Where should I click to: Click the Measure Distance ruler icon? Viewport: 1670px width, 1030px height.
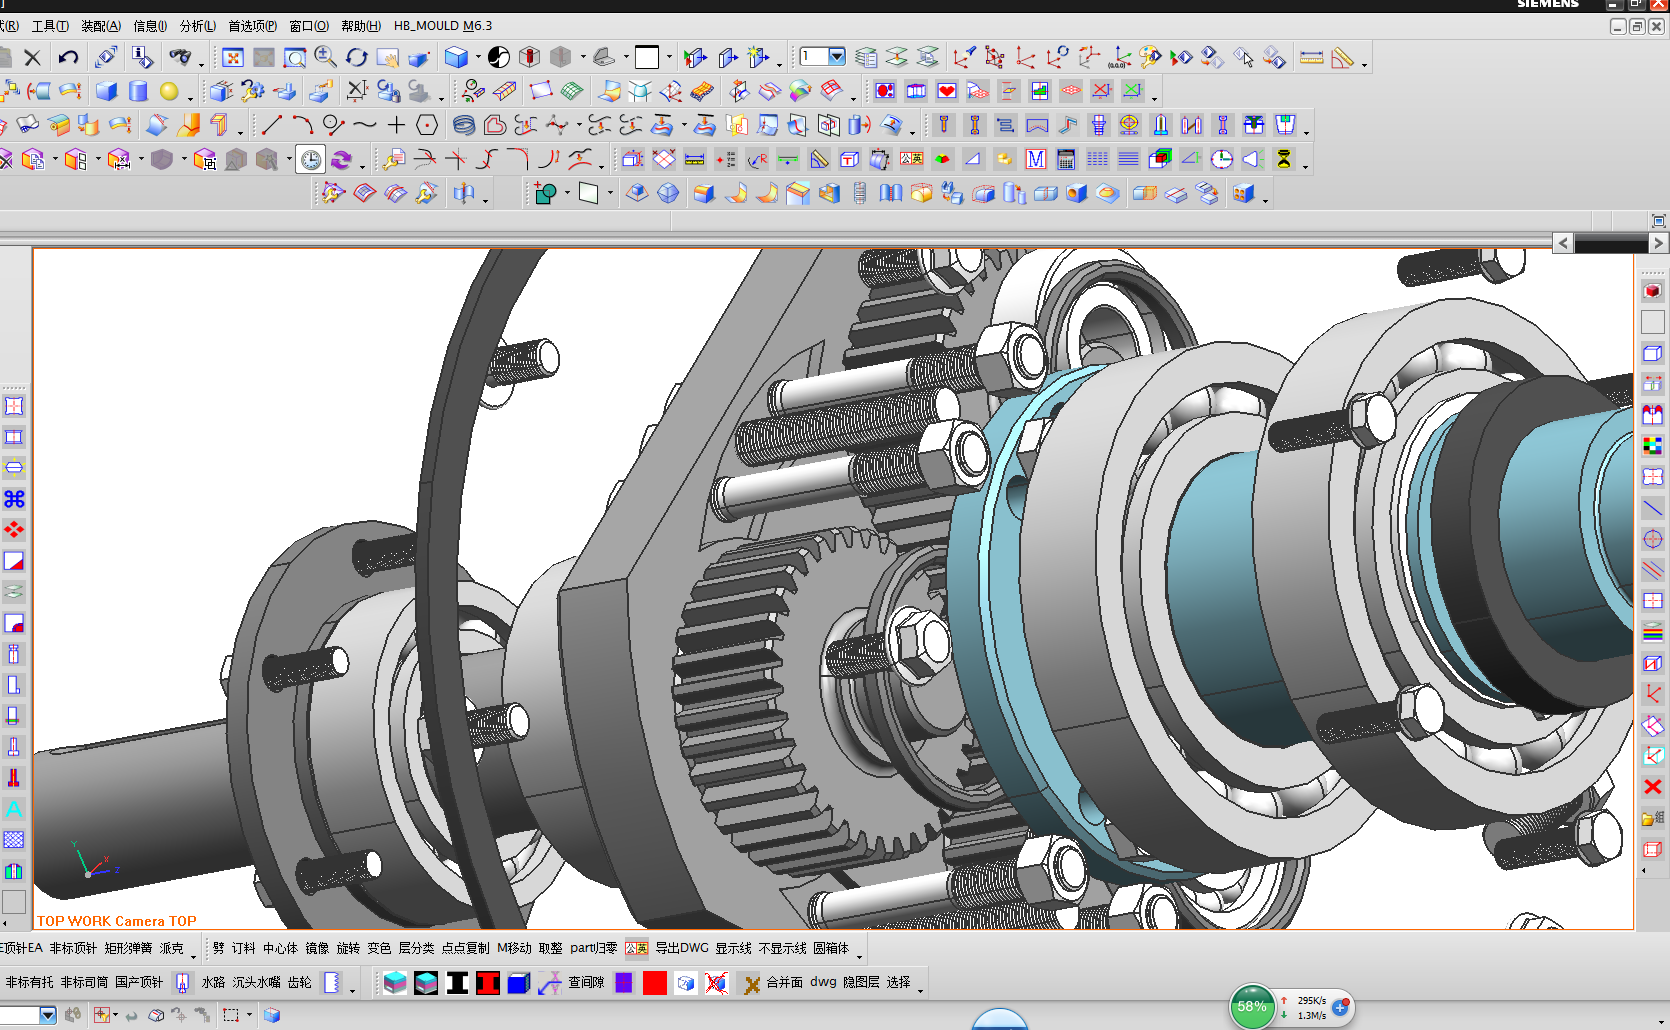click(1311, 57)
